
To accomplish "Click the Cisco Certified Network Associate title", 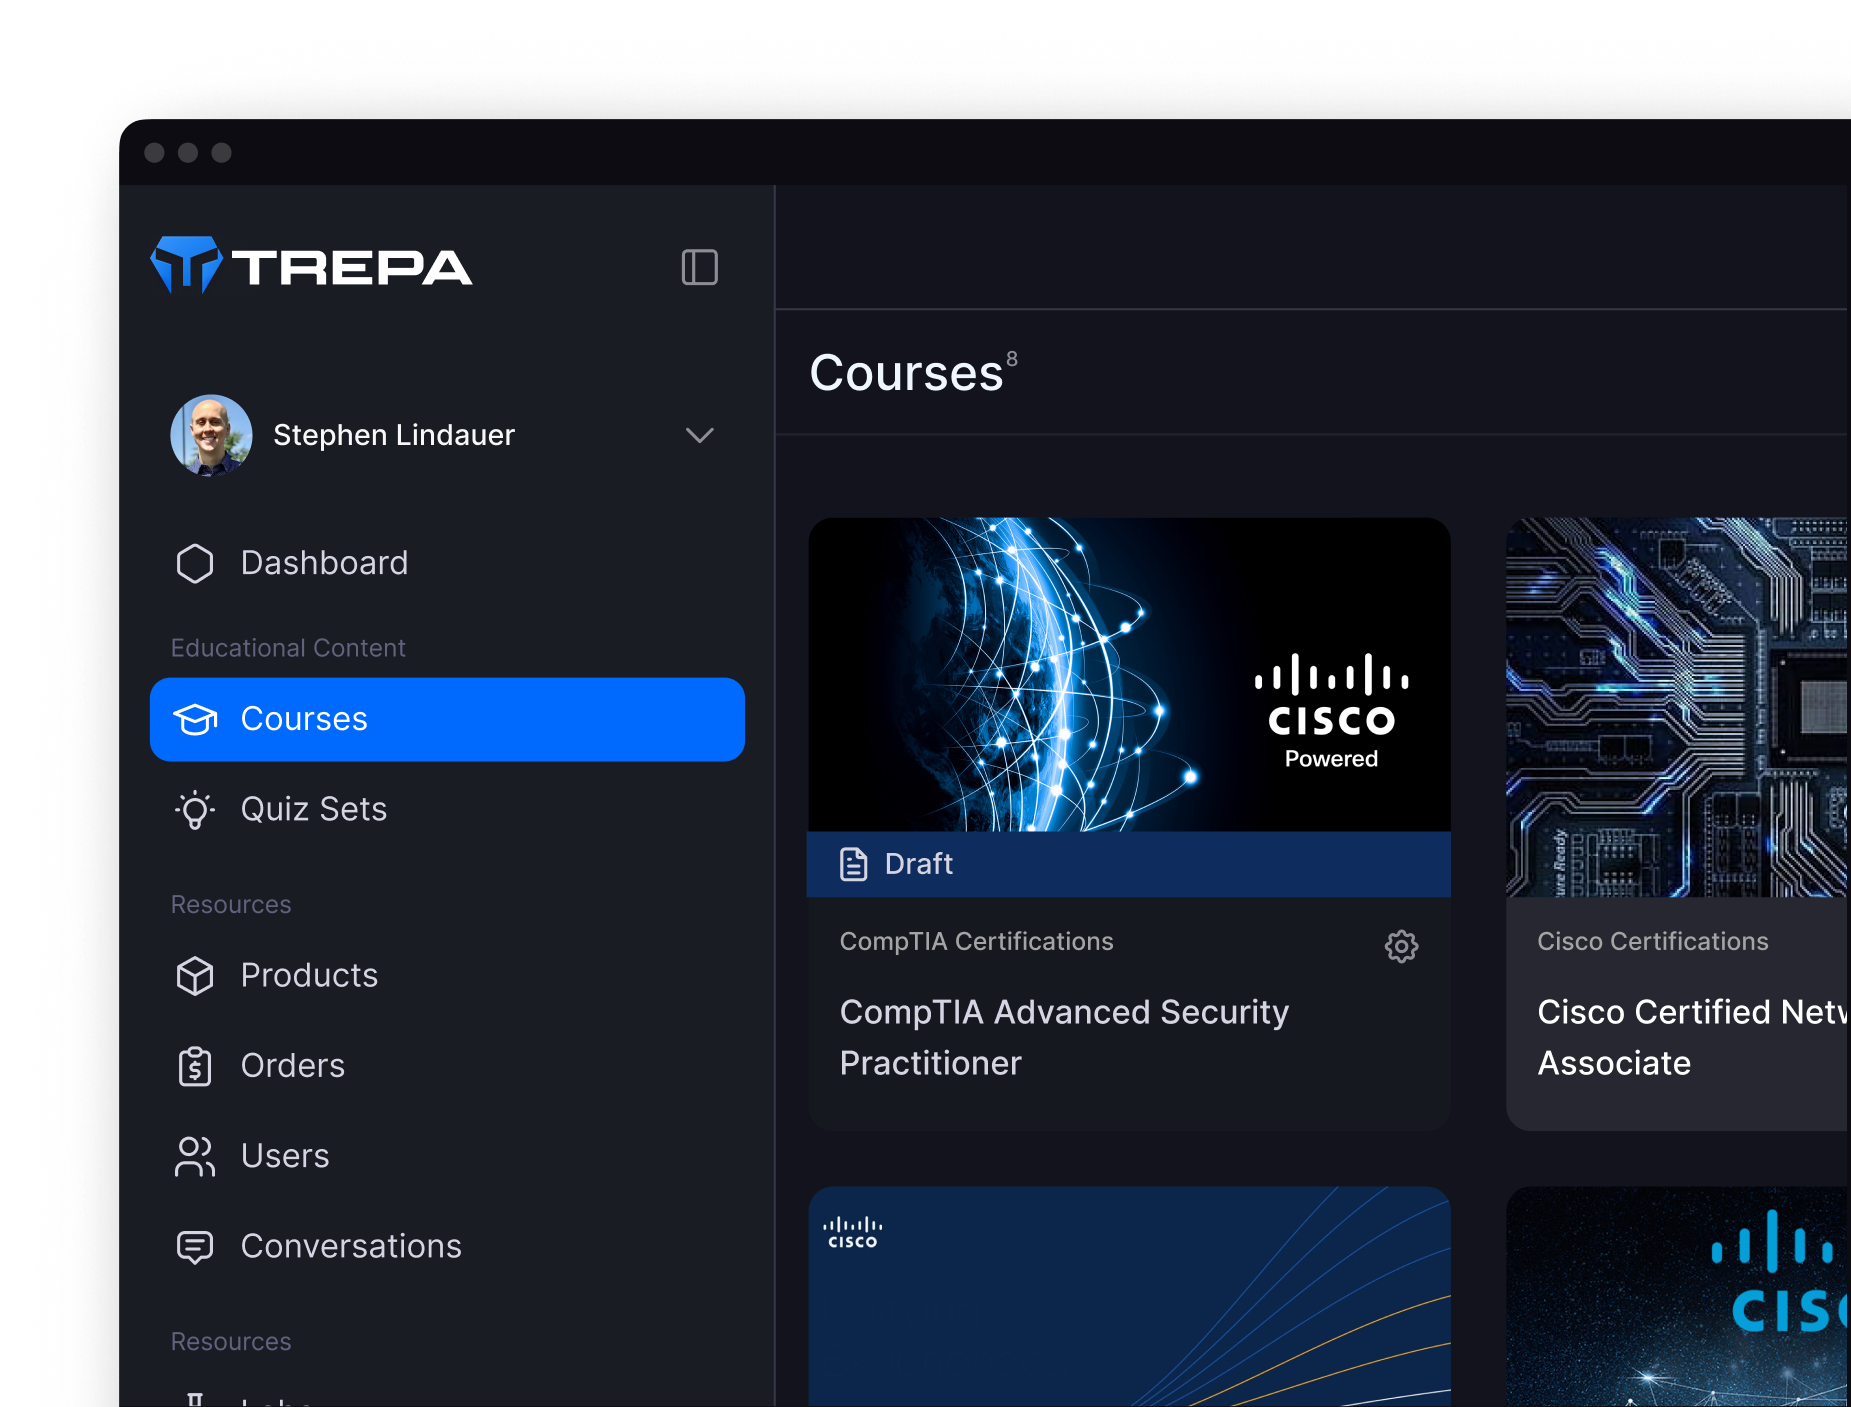I will [x=1694, y=1037].
